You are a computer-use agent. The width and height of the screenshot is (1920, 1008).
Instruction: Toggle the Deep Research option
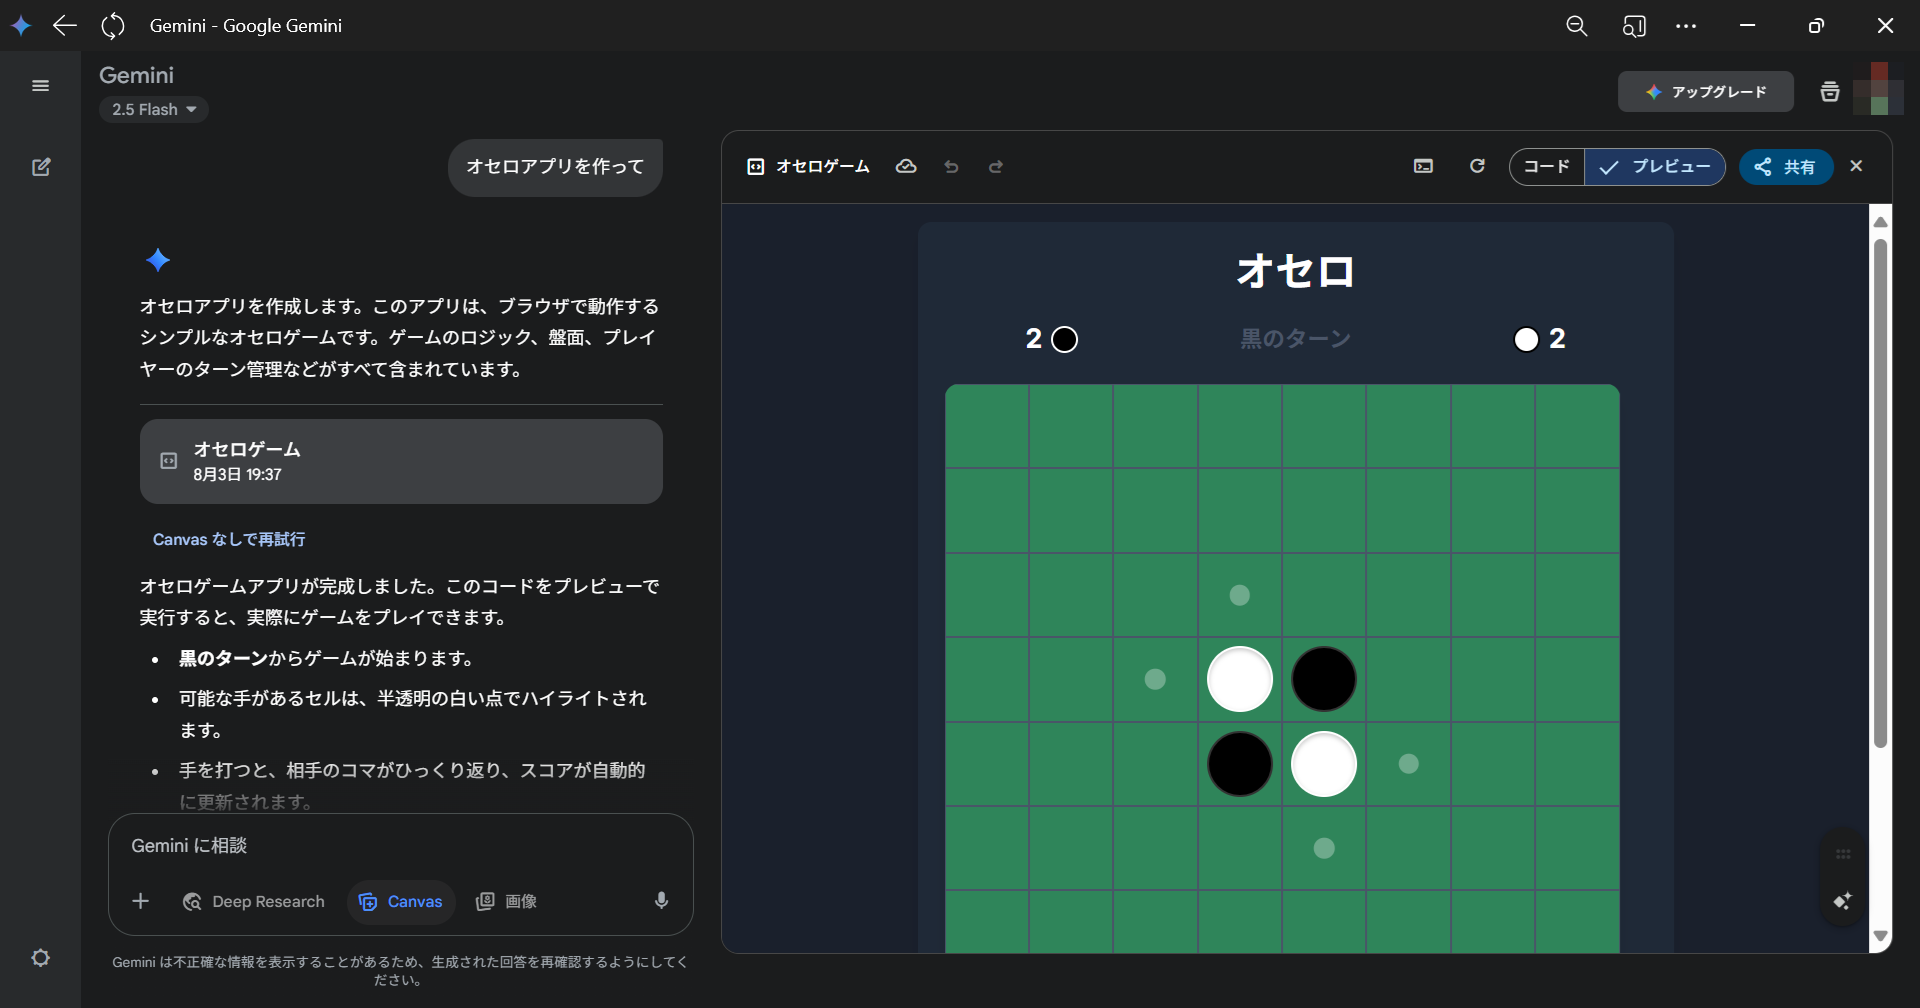tap(254, 901)
